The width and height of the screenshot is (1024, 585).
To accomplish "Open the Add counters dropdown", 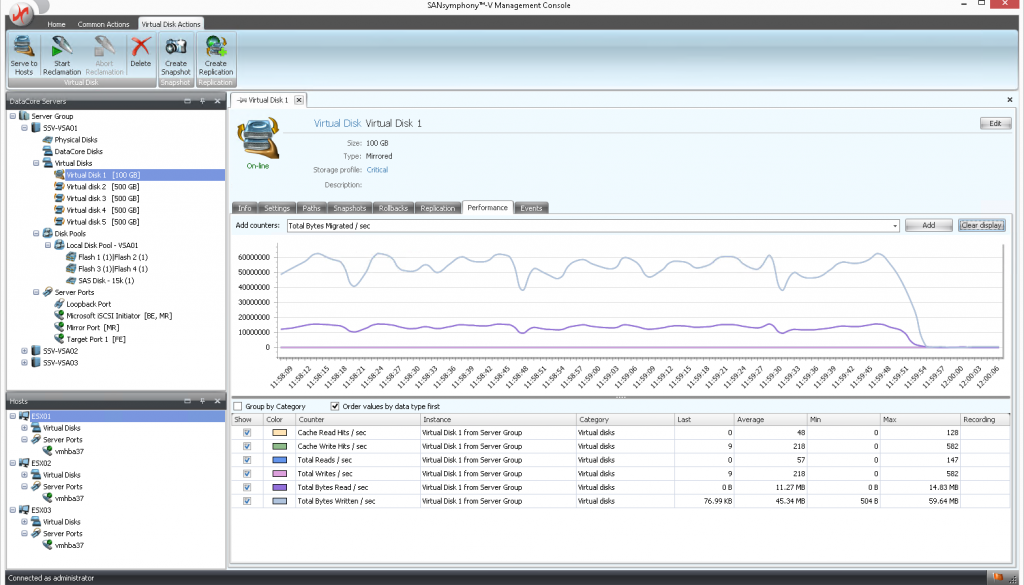I will point(893,226).
